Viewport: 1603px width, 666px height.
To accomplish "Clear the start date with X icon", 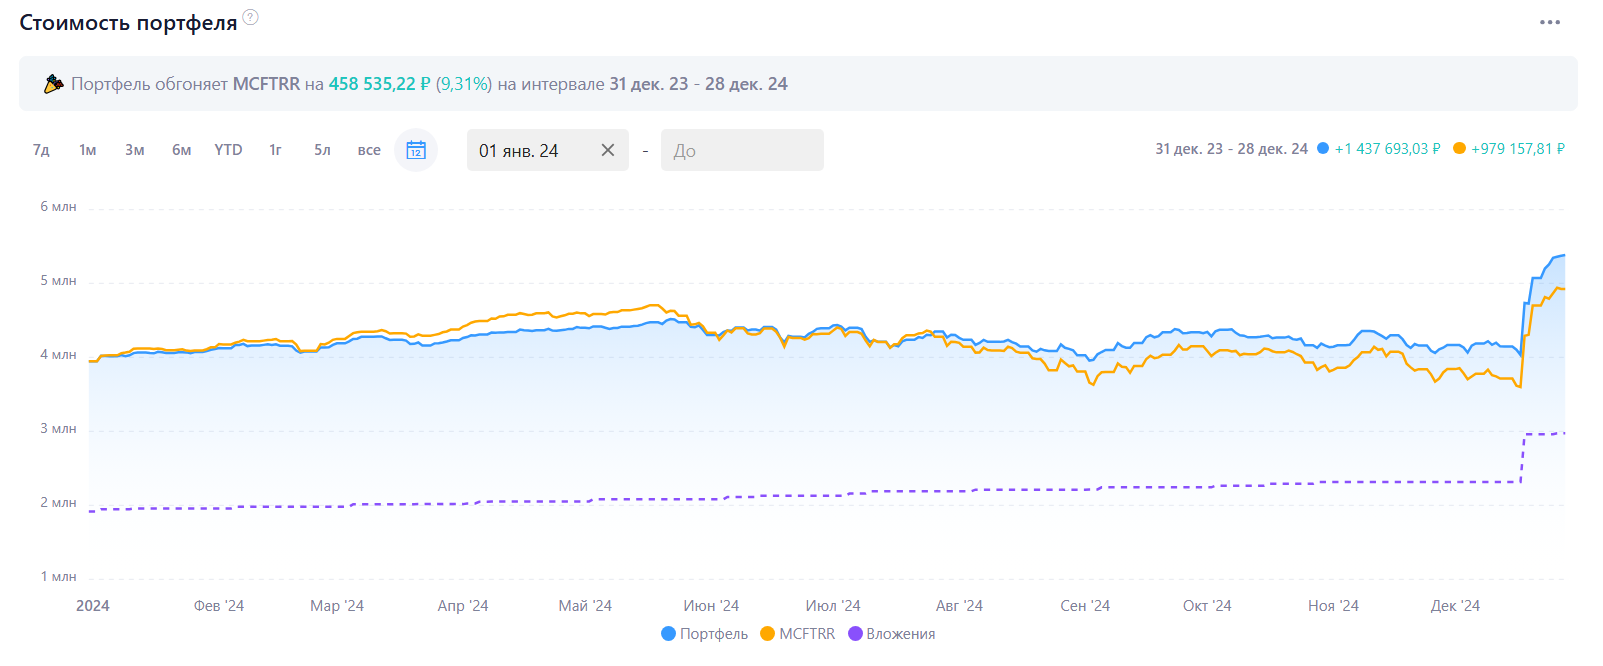I will point(607,150).
